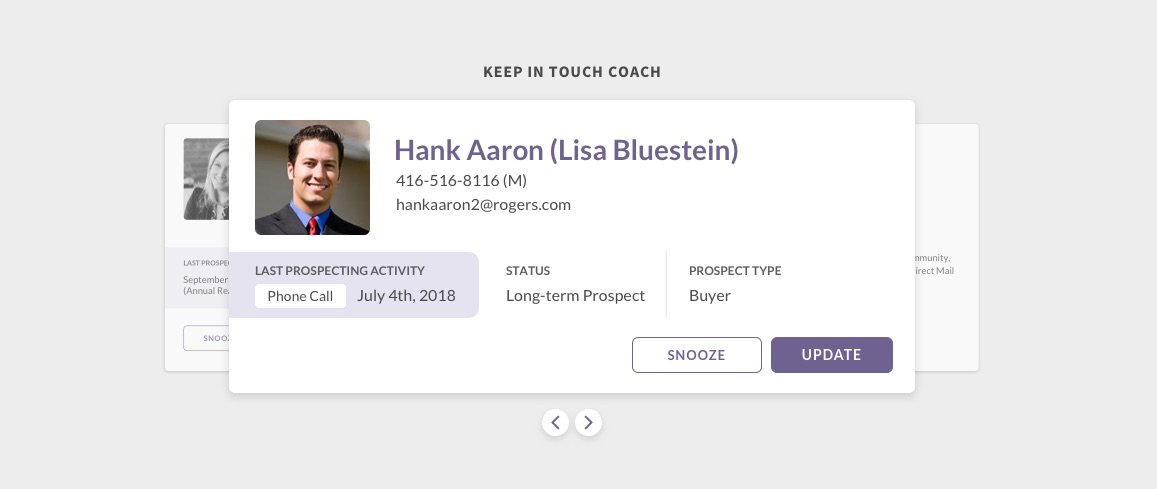Screen dimensions: 1157x489
Task: Click the Prospect Type field label
Action: (735, 271)
